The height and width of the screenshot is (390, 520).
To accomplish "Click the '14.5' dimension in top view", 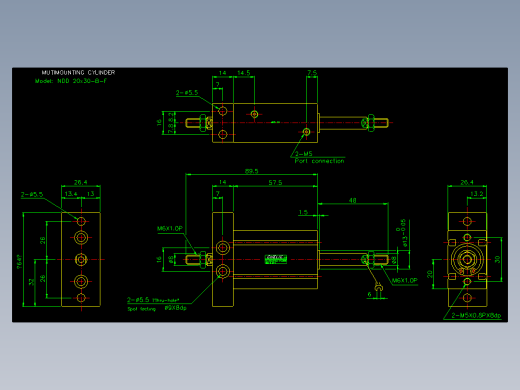I will (244, 73).
